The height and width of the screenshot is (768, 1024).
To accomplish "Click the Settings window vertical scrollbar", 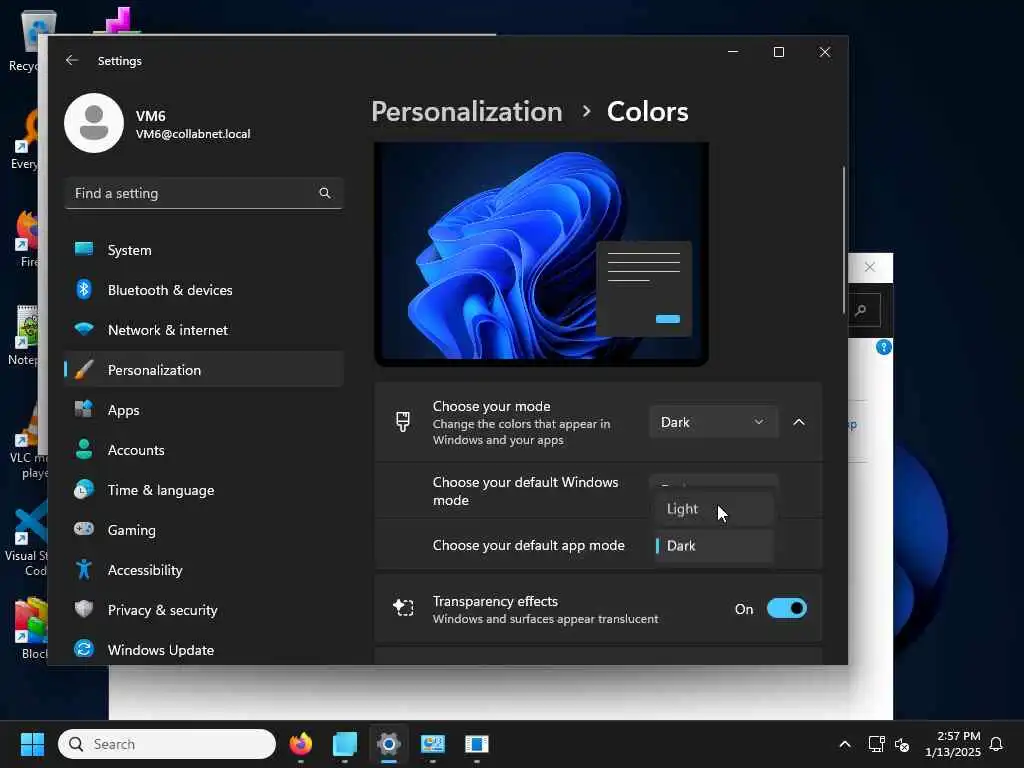I will 843,242.
